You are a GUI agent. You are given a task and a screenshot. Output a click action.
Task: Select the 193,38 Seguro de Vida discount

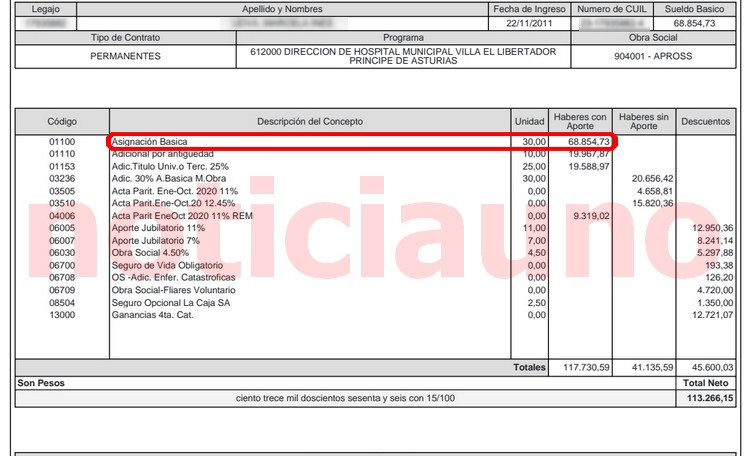719,265
